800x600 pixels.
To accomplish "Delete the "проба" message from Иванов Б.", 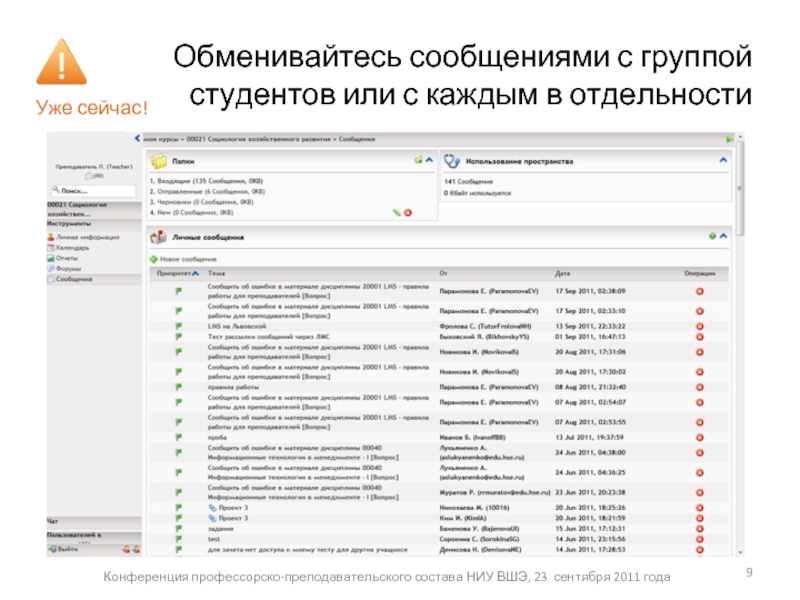I will [699, 438].
